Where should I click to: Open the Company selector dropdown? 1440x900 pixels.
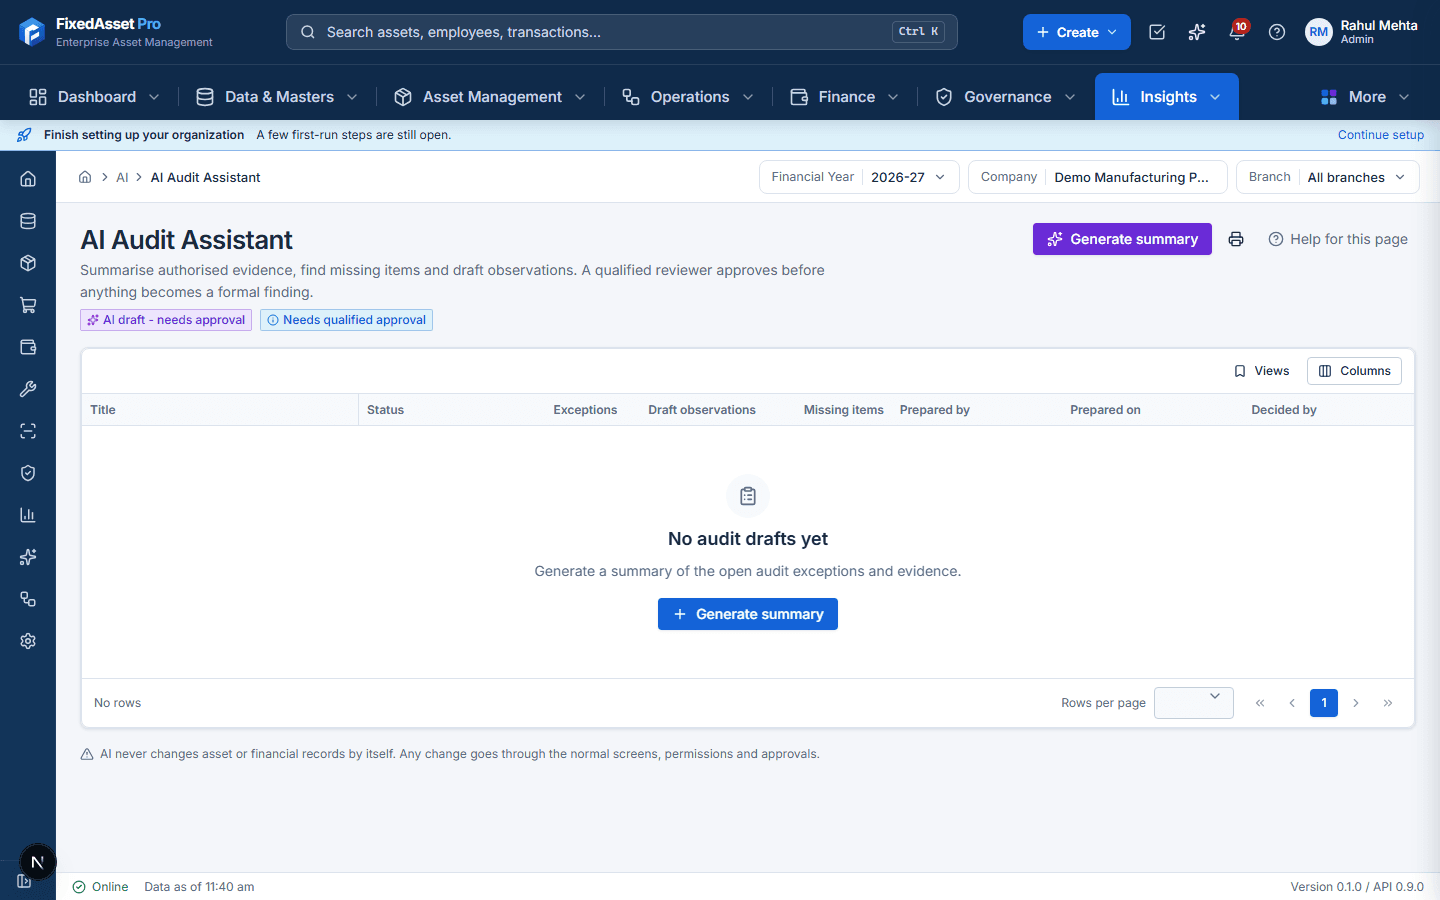coord(1098,177)
